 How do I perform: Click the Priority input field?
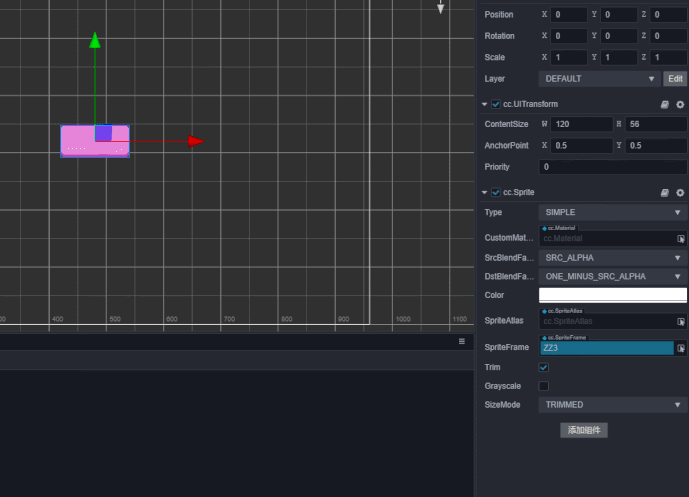613,167
